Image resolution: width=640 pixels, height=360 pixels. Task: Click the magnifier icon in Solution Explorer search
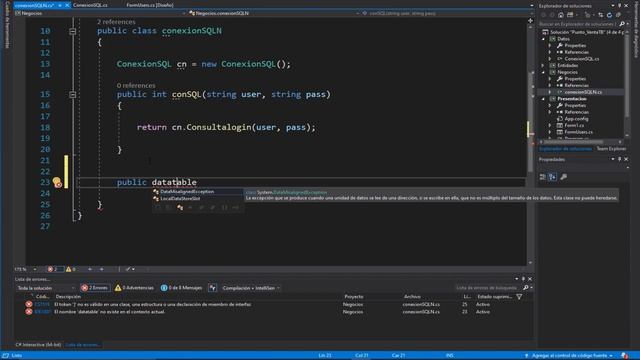622,24
